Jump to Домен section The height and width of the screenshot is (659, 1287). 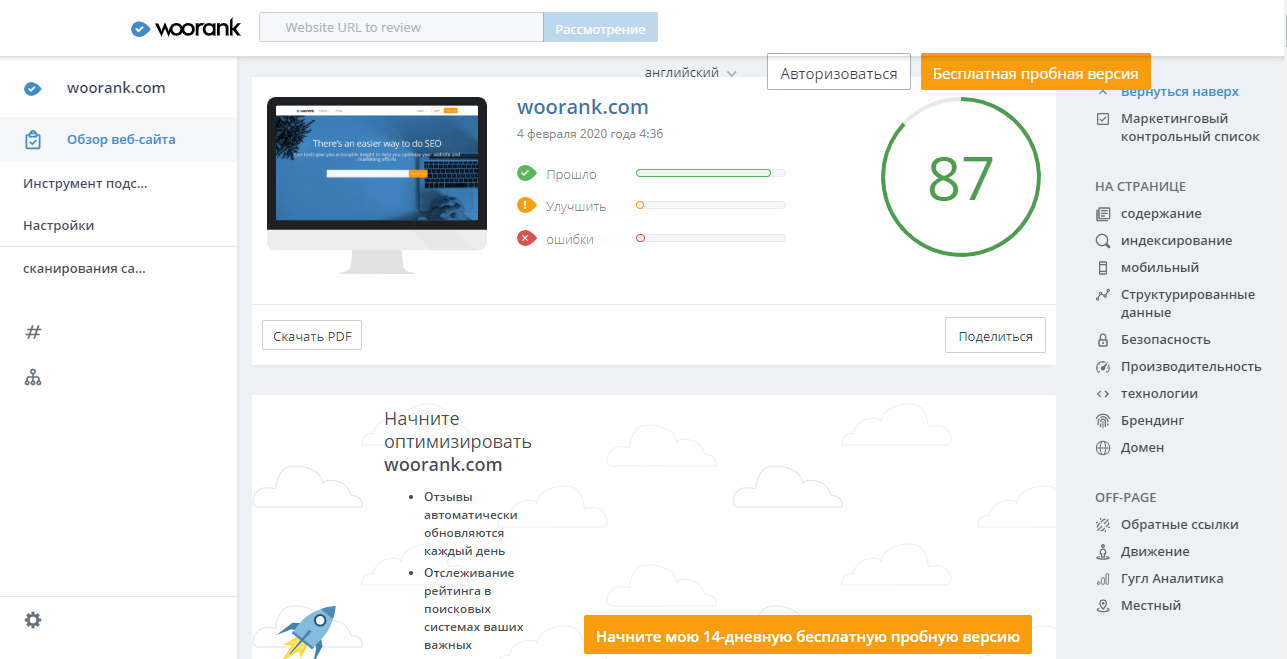(1143, 448)
